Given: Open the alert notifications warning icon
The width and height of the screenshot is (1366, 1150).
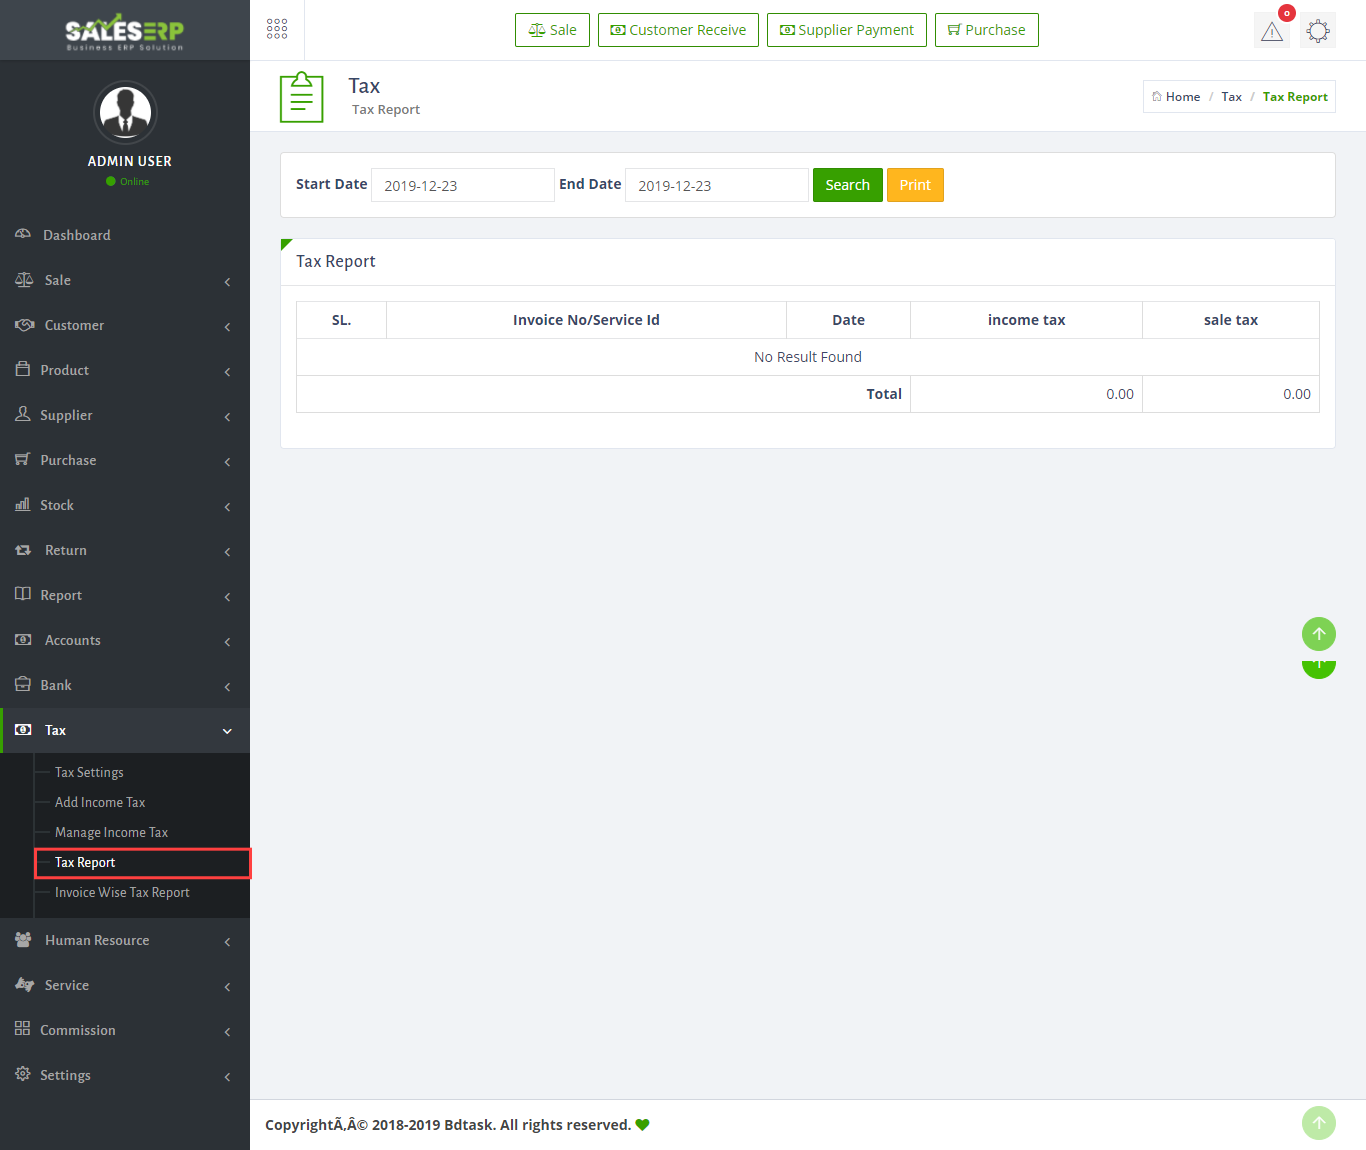Looking at the screenshot, I should tap(1271, 31).
